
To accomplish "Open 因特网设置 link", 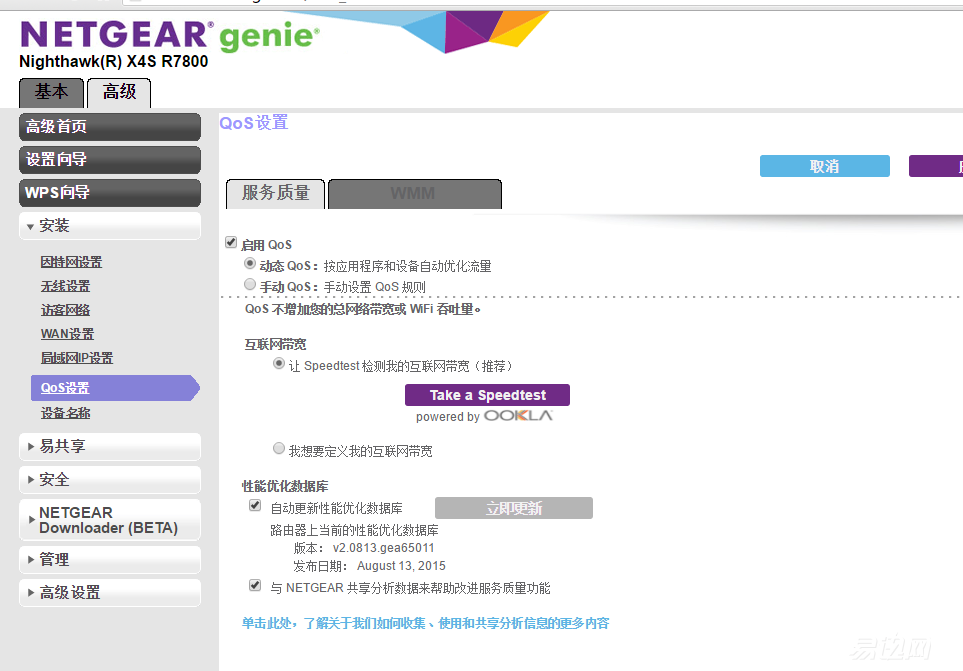I will (x=71, y=262).
